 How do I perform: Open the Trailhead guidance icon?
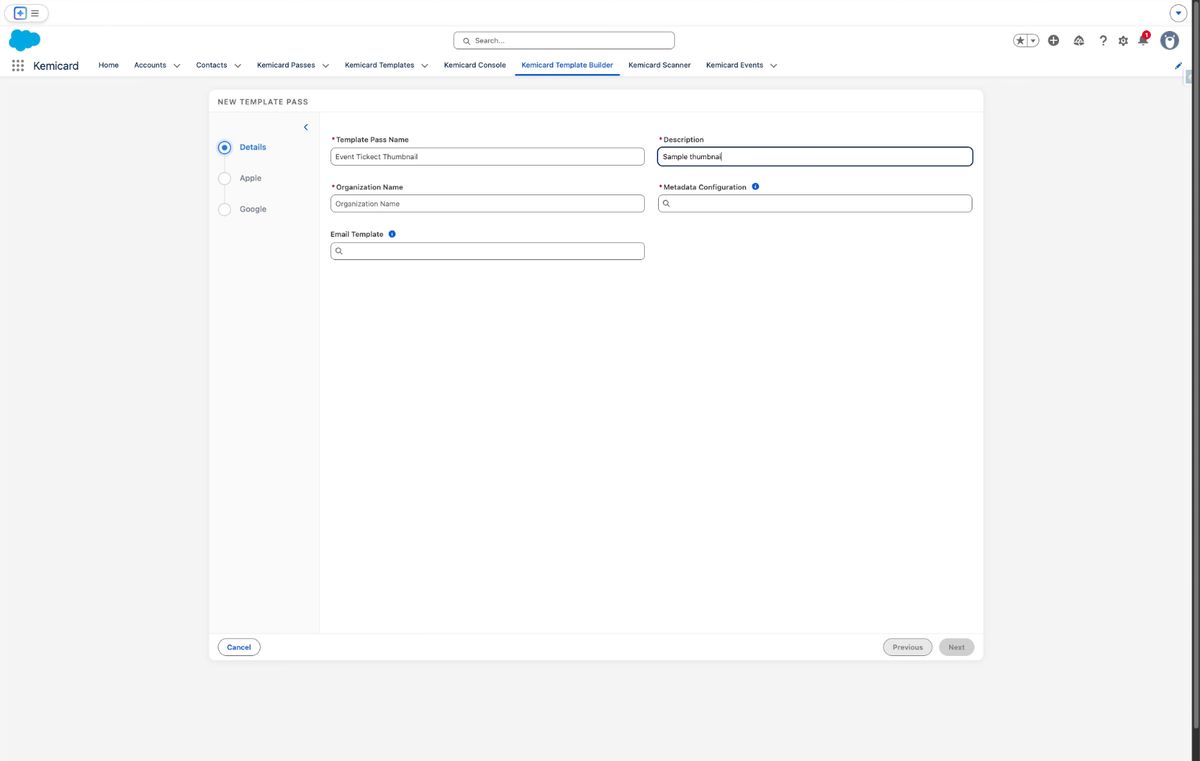point(1079,40)
